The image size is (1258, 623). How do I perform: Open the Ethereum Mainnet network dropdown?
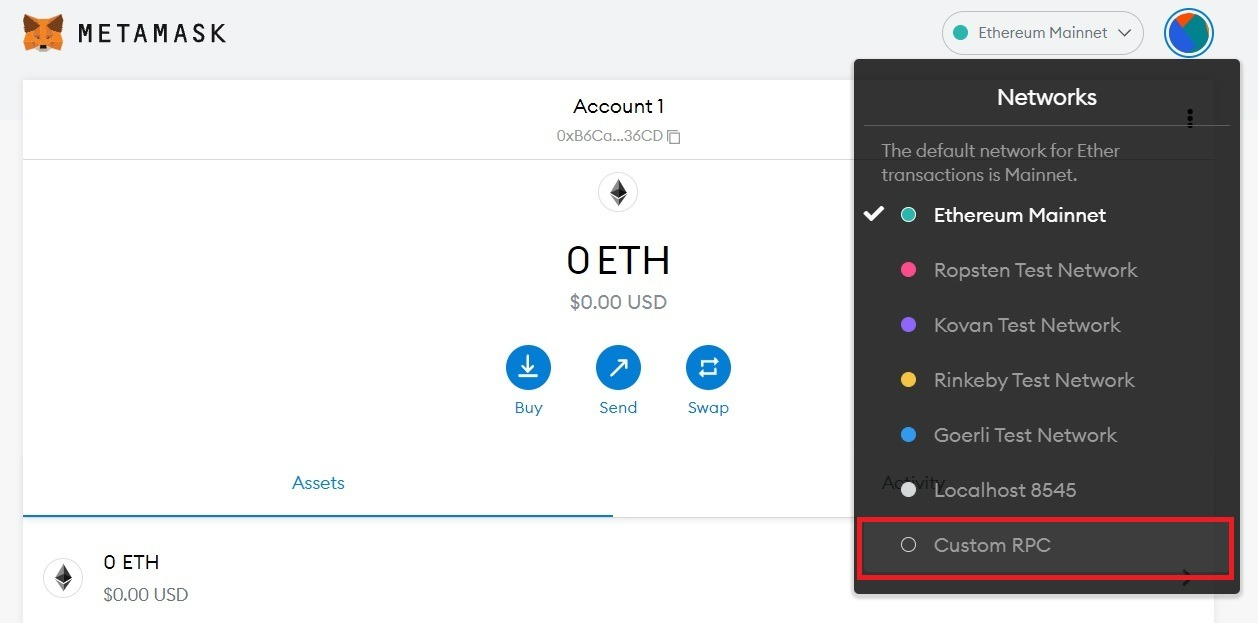1042,33
